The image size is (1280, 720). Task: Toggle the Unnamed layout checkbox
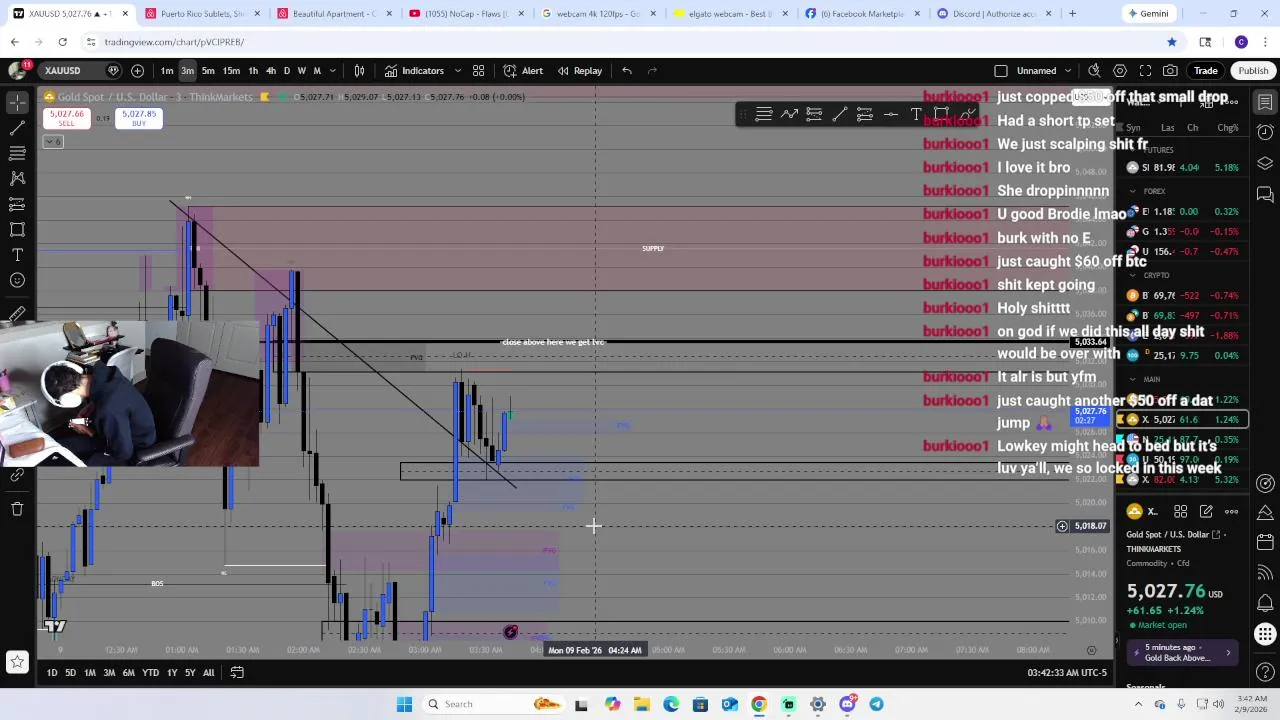point(1001,71)
